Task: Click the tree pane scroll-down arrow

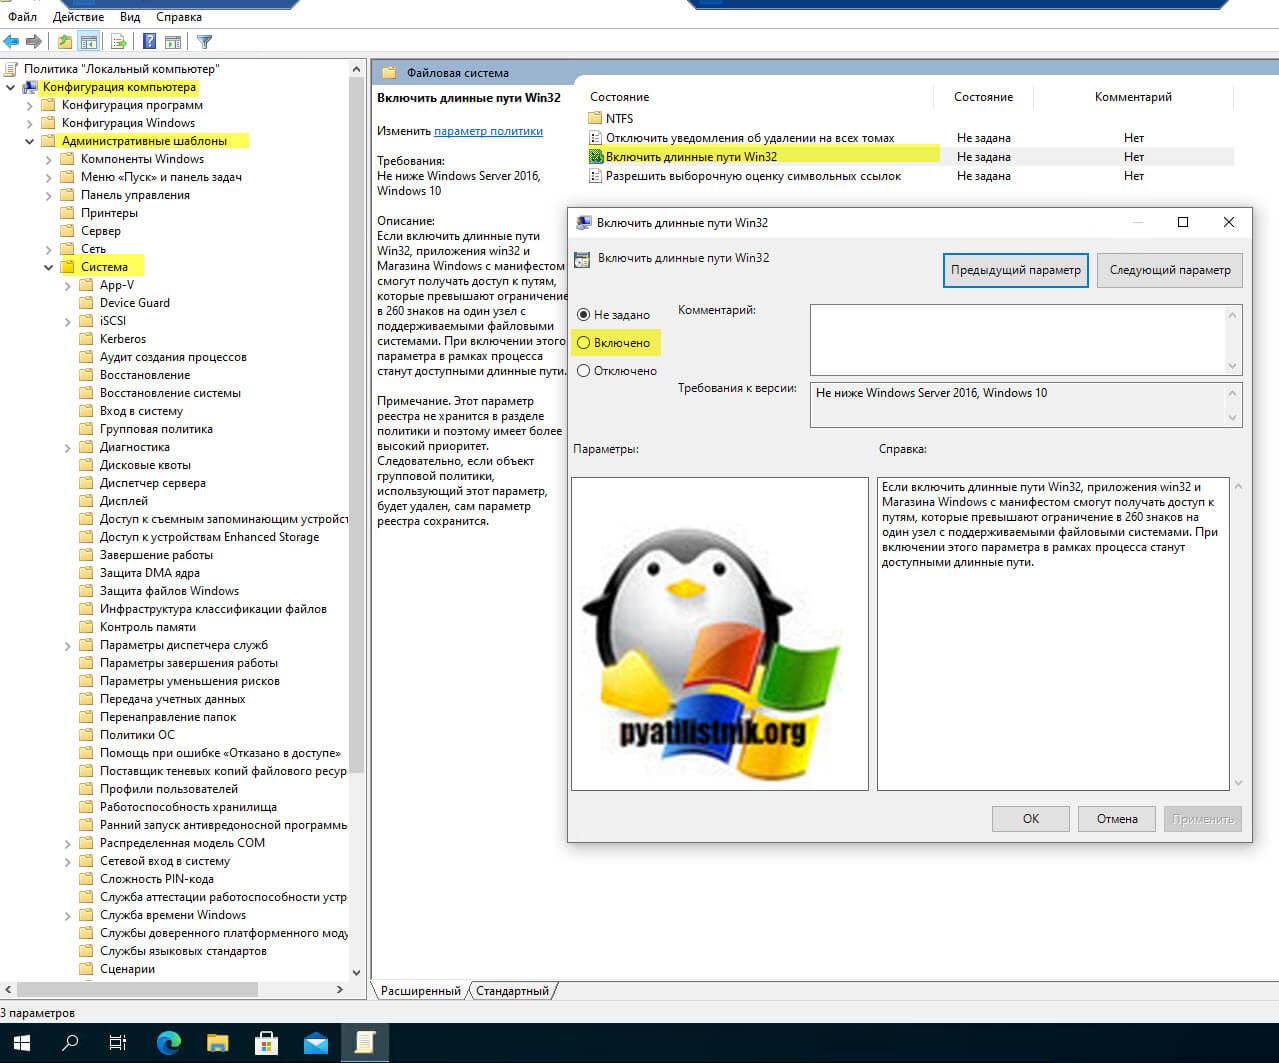Action: (x=357, y=972)
